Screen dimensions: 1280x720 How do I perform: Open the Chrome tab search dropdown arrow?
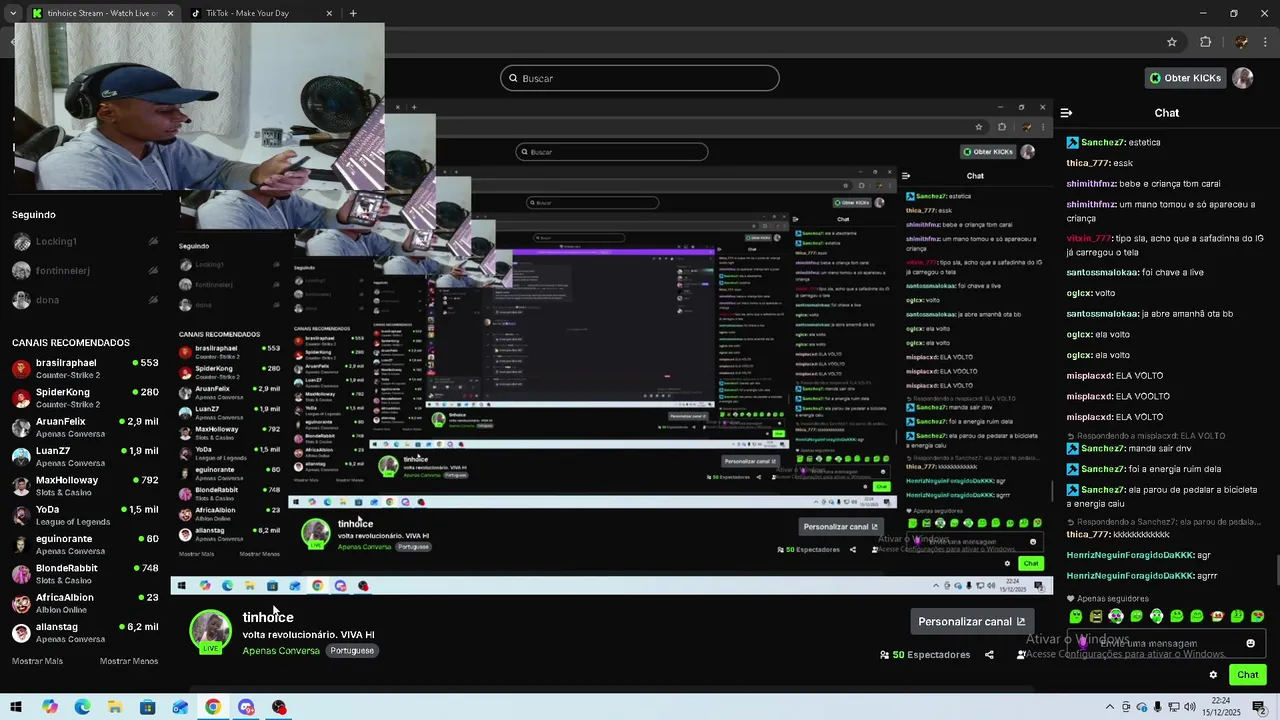(13, 13)
